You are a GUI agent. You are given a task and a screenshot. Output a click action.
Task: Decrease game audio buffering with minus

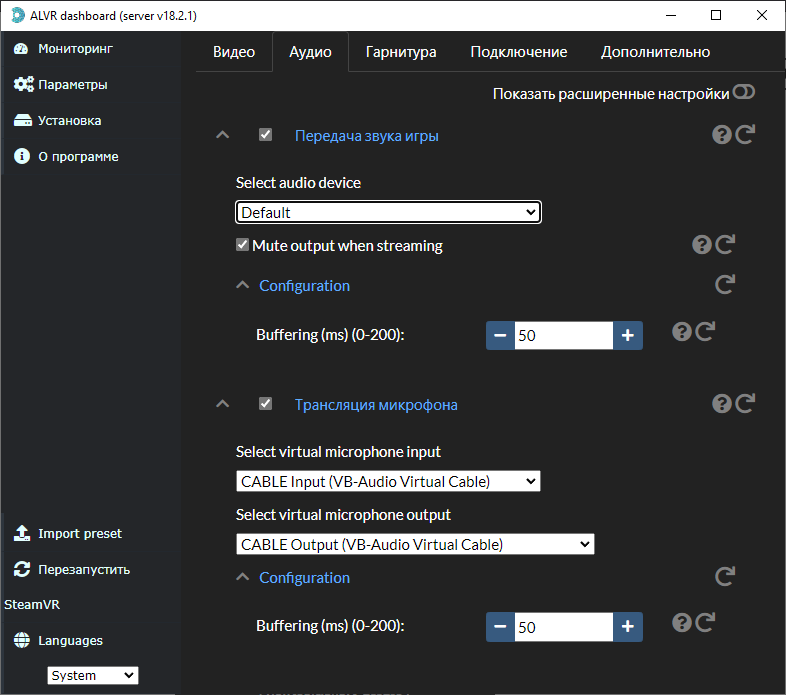(500, 335)
